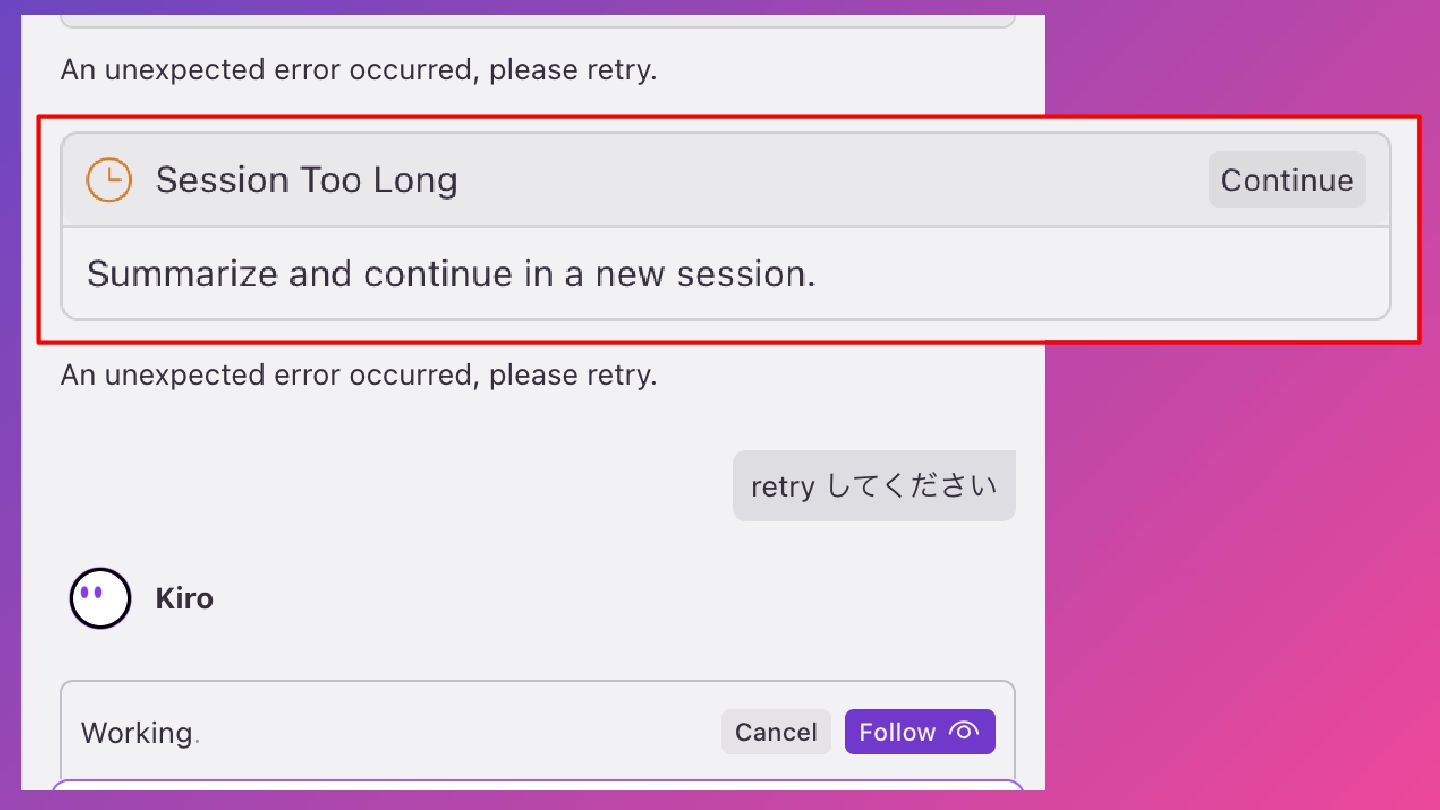Select the Session Too Long heading text

(x=307, y=180)
